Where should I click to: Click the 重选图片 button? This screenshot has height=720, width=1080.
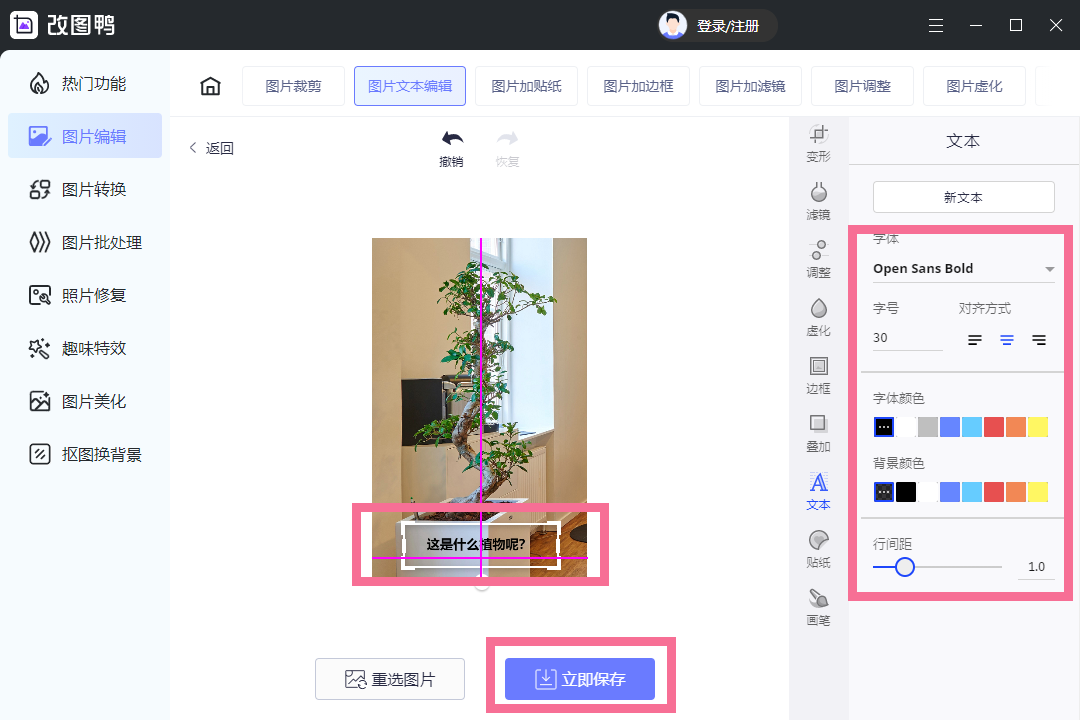tap(390, 679)
